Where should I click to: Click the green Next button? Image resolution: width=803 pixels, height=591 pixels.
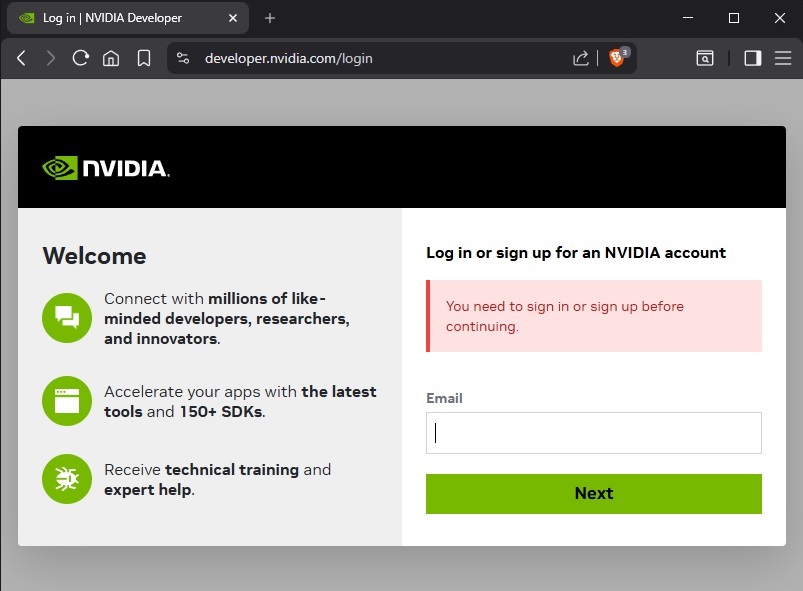tap(594, 494)
